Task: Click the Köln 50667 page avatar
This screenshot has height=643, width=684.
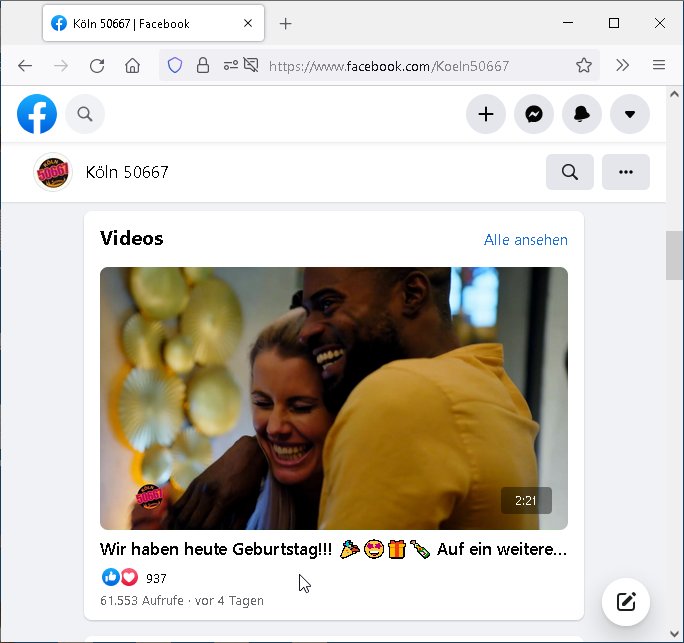Action: tap(52, 172)
